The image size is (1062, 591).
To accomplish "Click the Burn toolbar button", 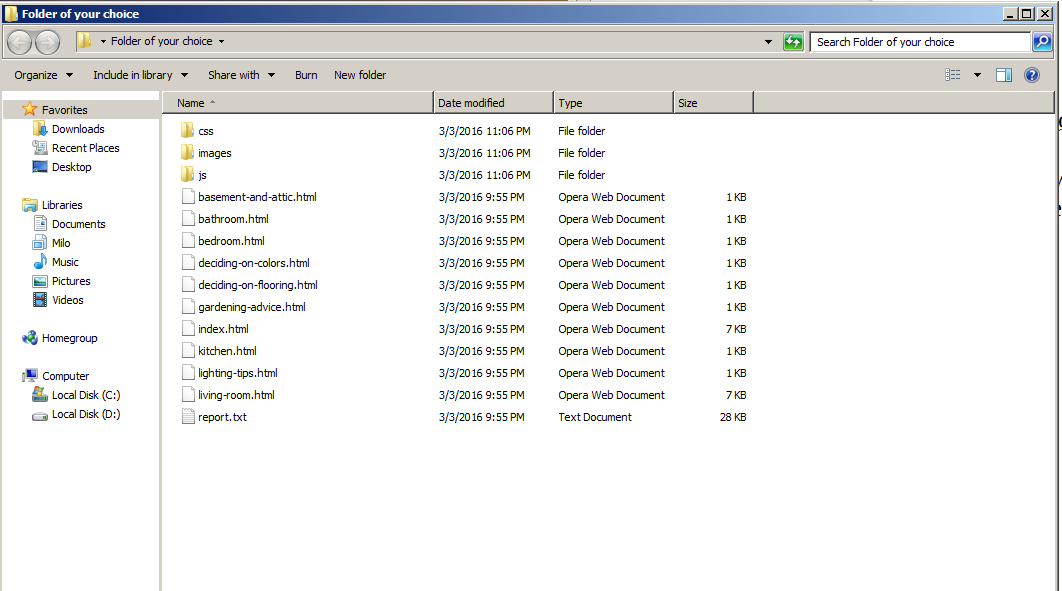I will coord(306,75).
